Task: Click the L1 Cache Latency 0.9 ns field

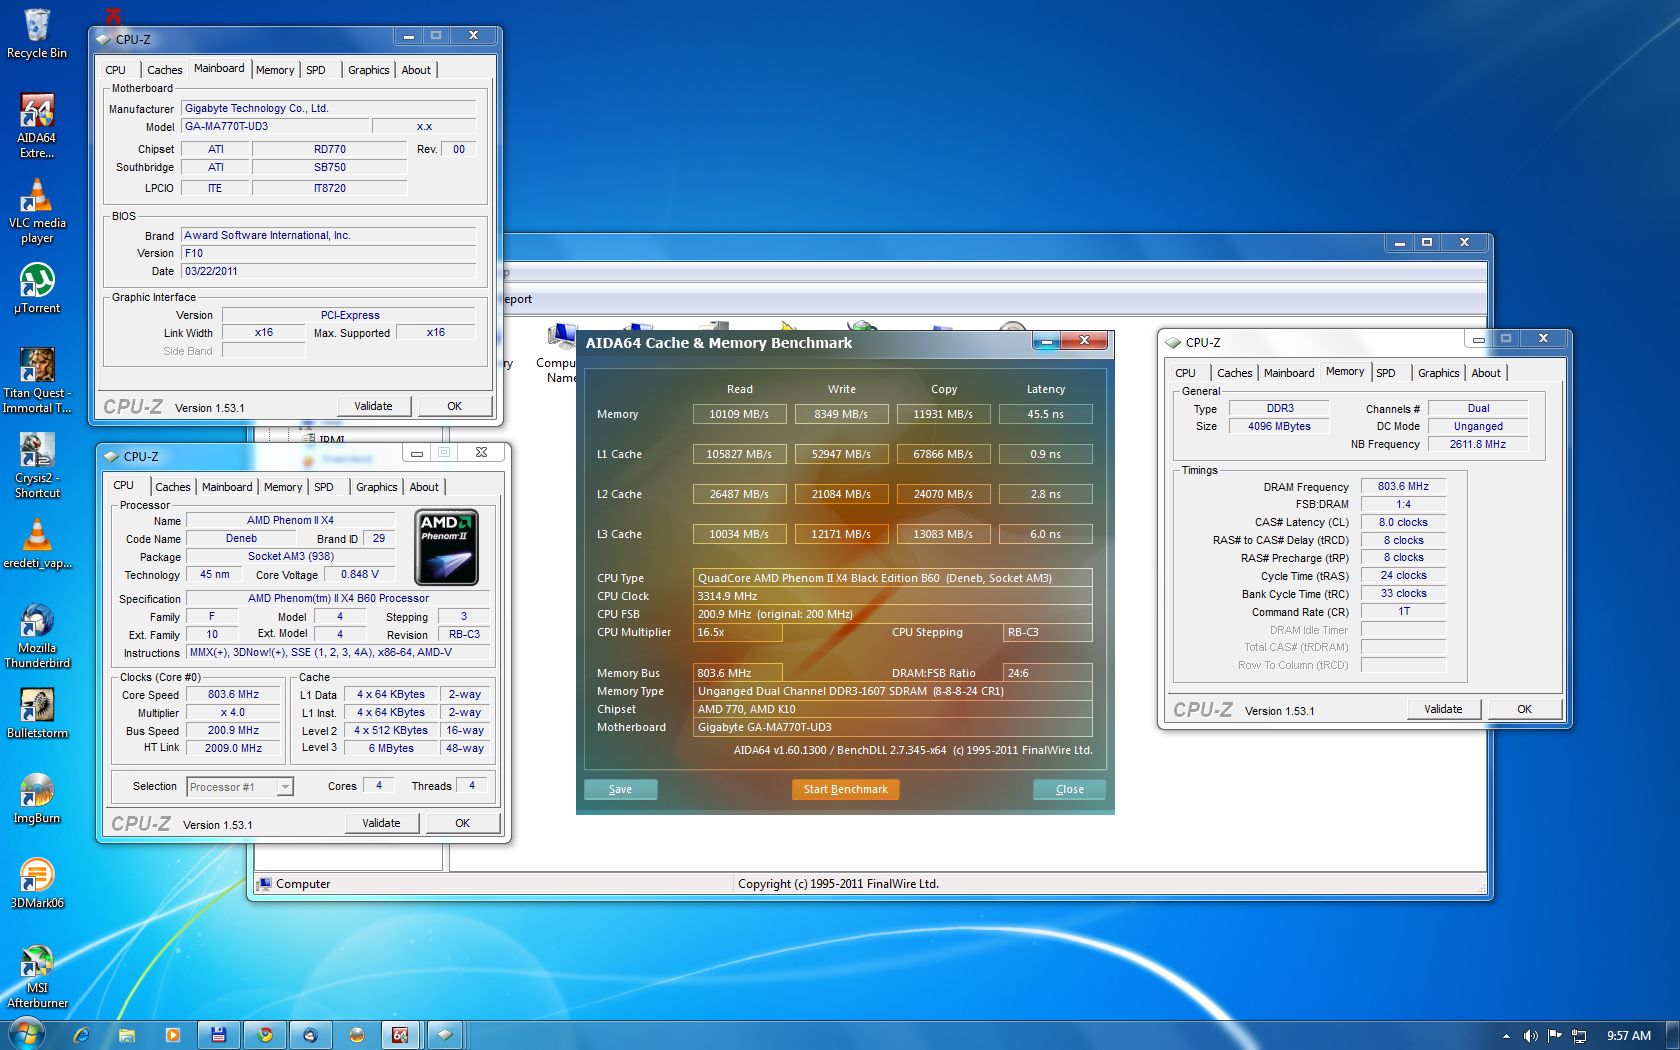Action: 1045,454
